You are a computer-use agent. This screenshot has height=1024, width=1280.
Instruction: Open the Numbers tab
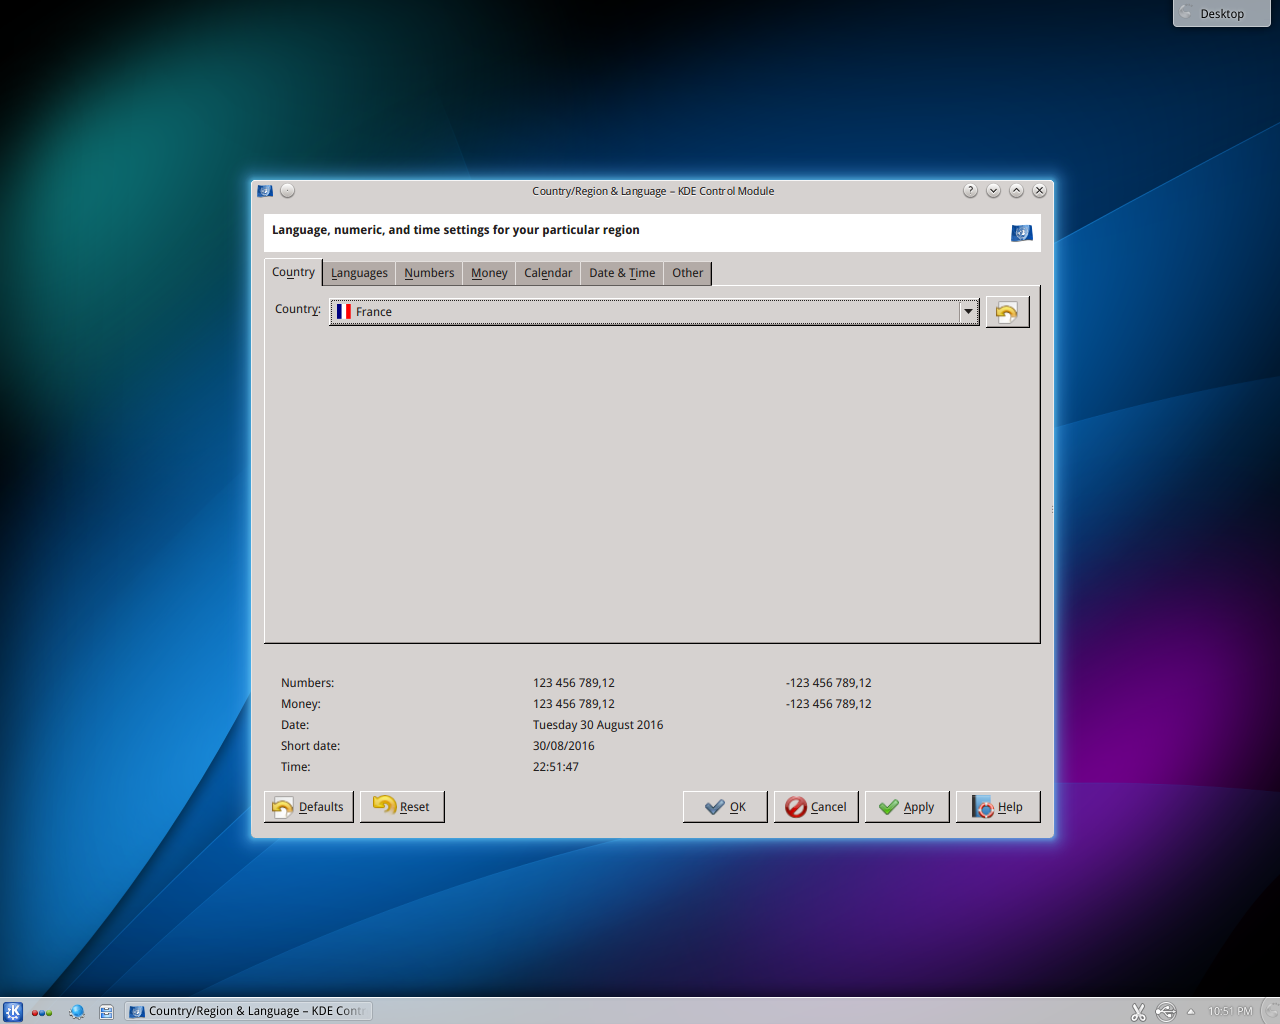tap(429, 273)
